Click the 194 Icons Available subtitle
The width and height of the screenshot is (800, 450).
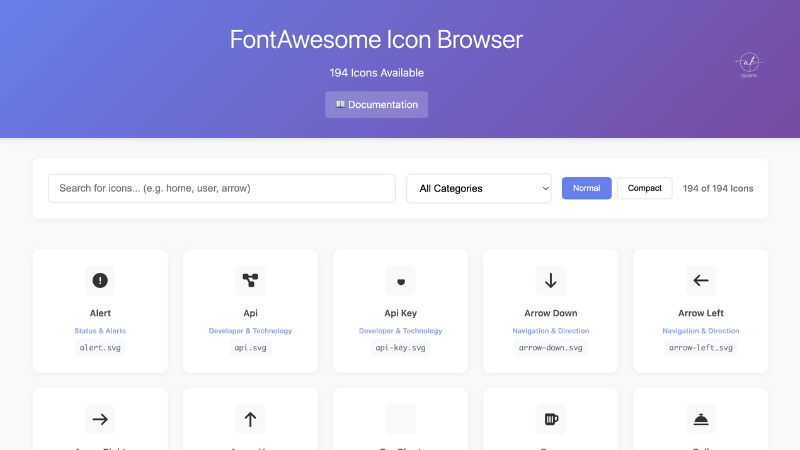point(377,73)
